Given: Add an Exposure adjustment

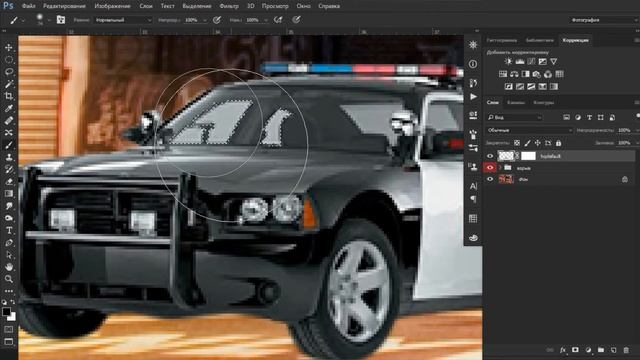Looking at the screenshot, I should click(x=542, y=62).
